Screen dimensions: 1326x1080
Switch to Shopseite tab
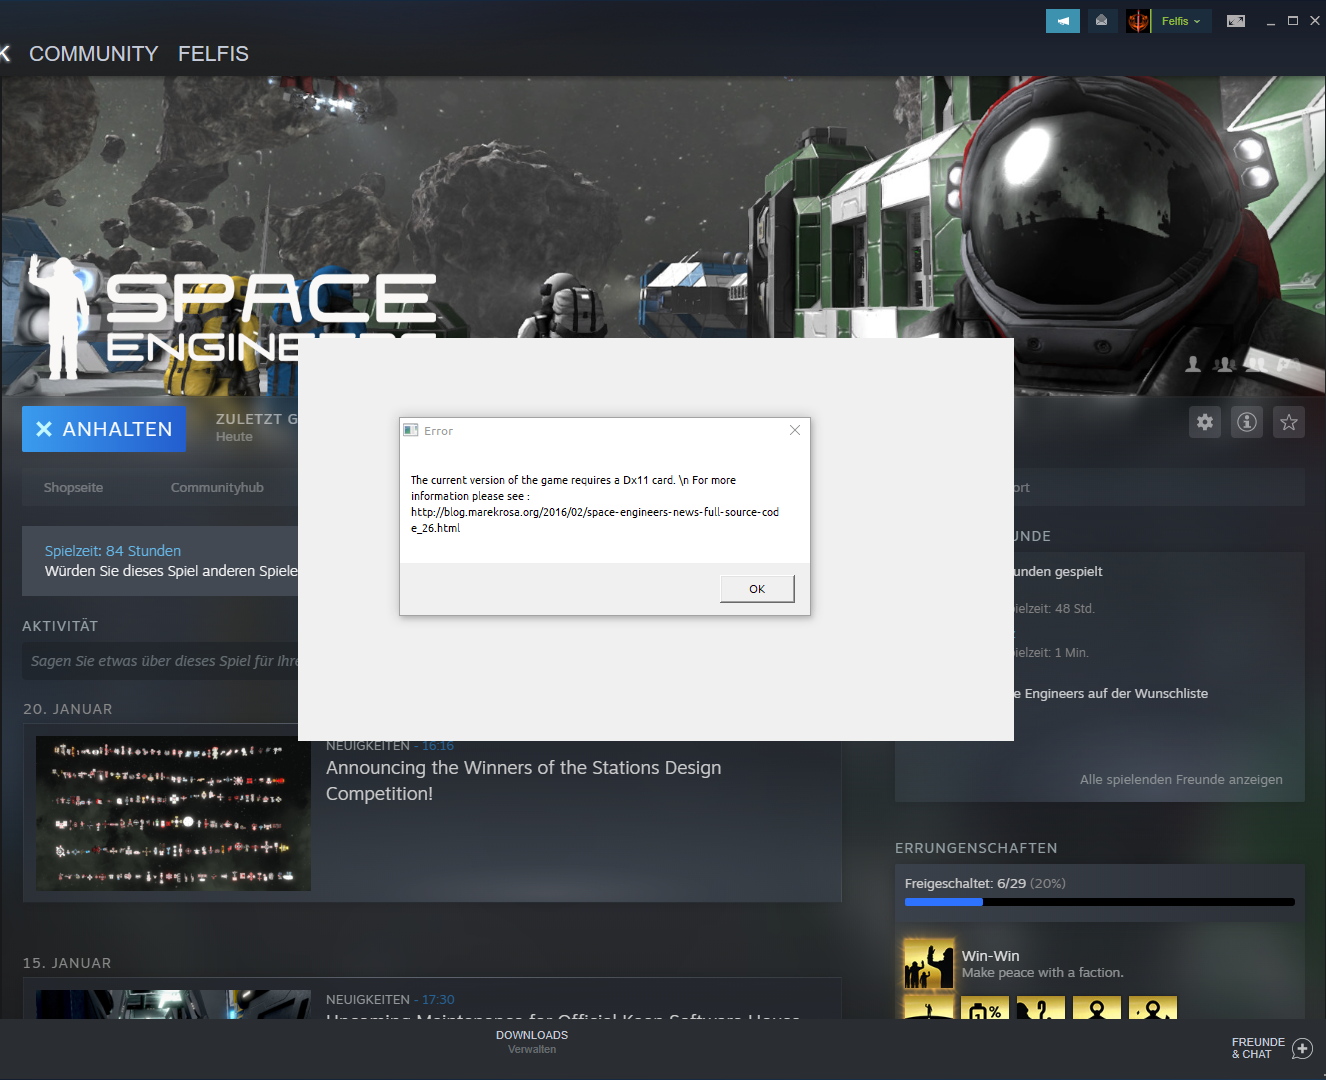click(73, 488)
